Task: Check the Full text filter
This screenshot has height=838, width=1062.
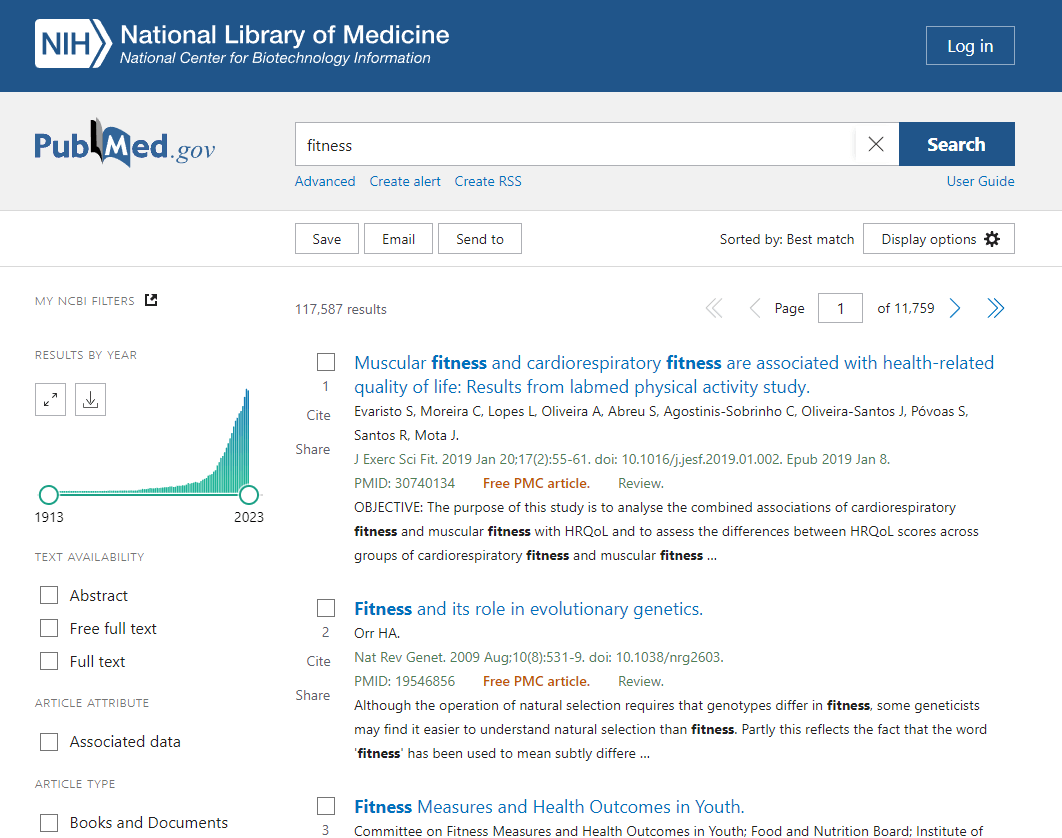Action: click(x=49, y=661)
